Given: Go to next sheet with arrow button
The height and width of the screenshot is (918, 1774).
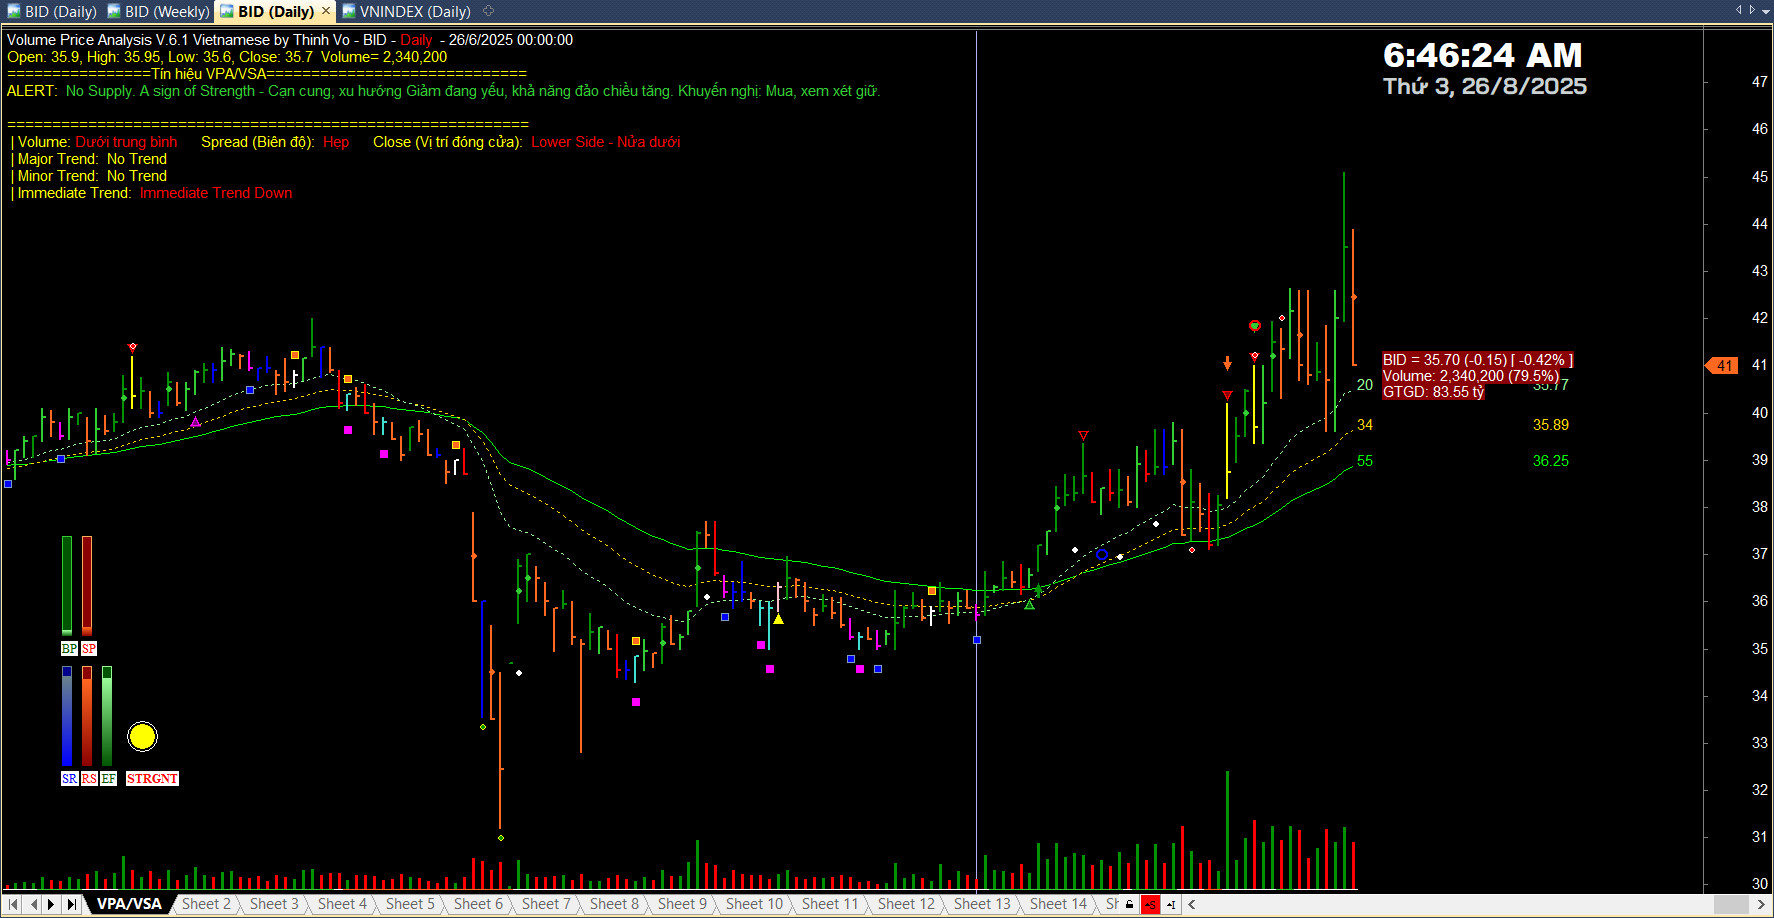Looking at the screenshot, I should [51, 904].
